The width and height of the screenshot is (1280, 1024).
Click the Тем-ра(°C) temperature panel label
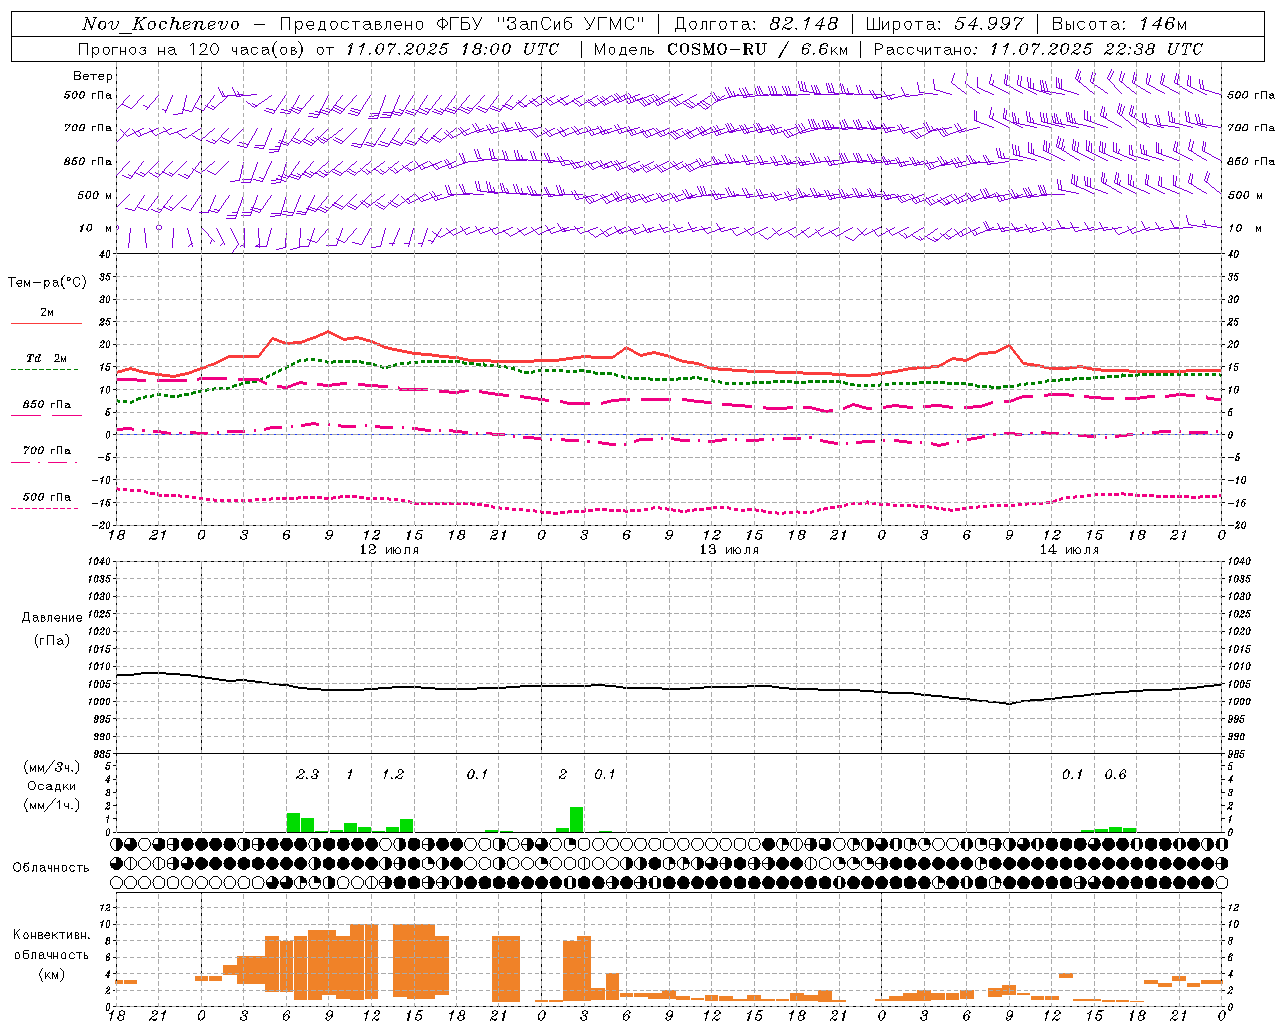click(x=47, y=283)
